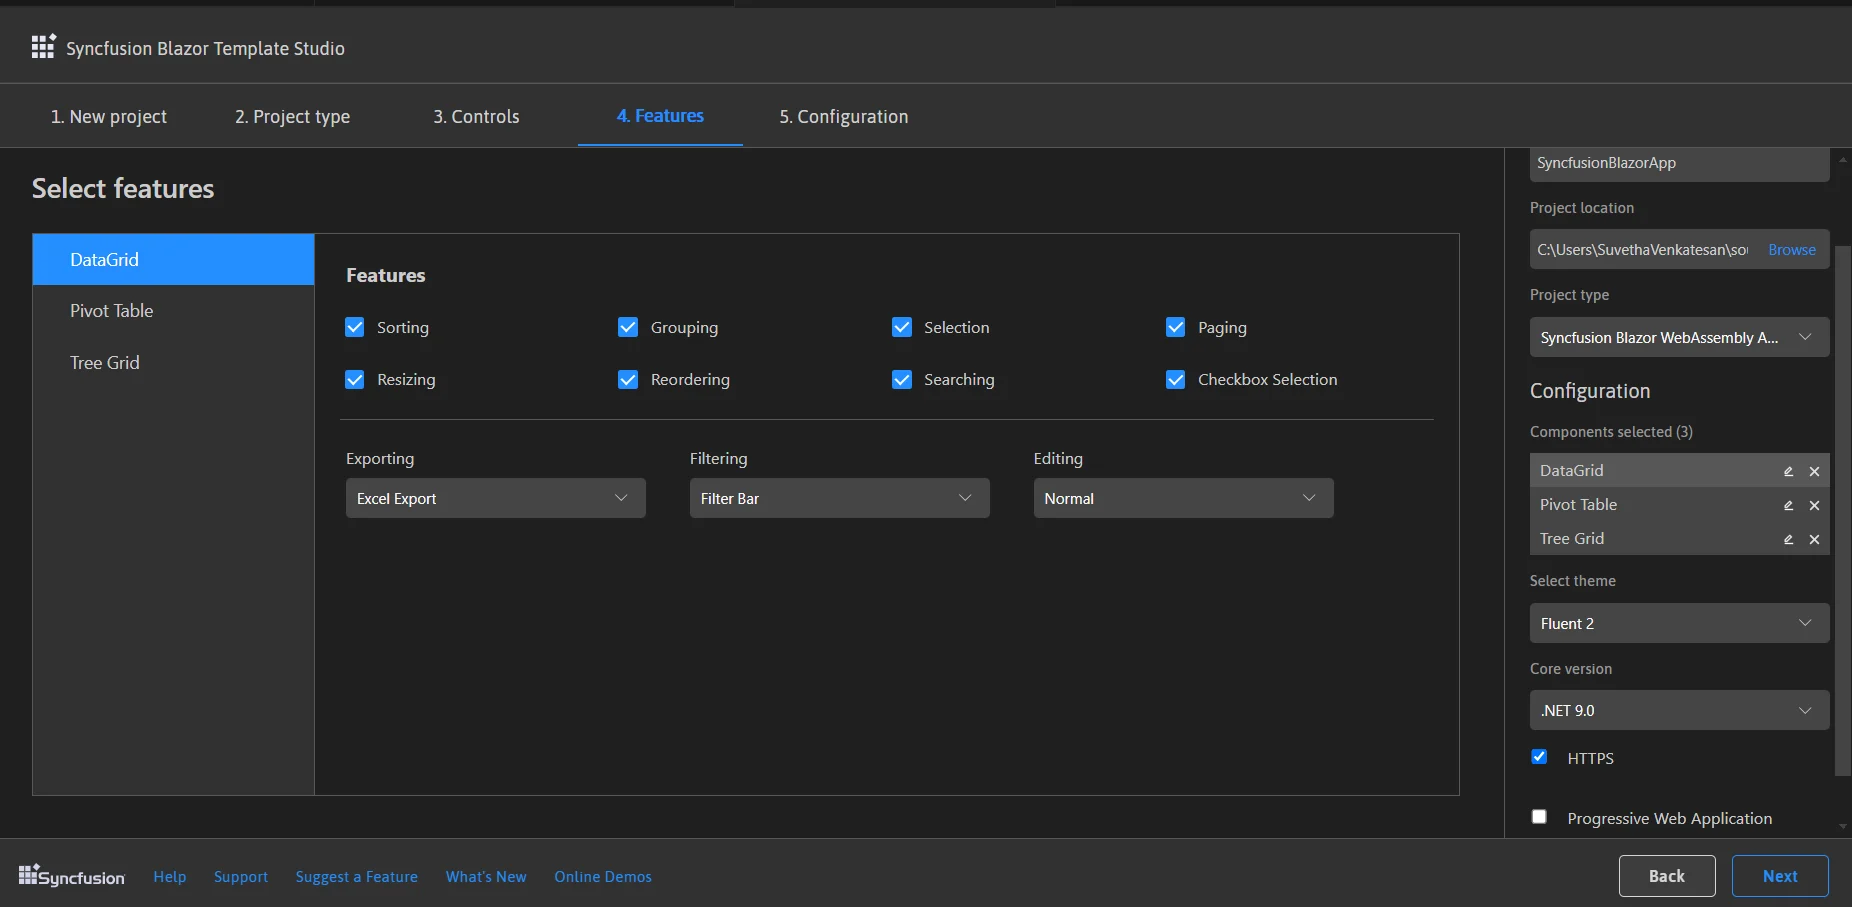Image resolution: width=1852 pixels, height=907 pixels.
Task: Click the project name input field
Action: point(1678,163)
